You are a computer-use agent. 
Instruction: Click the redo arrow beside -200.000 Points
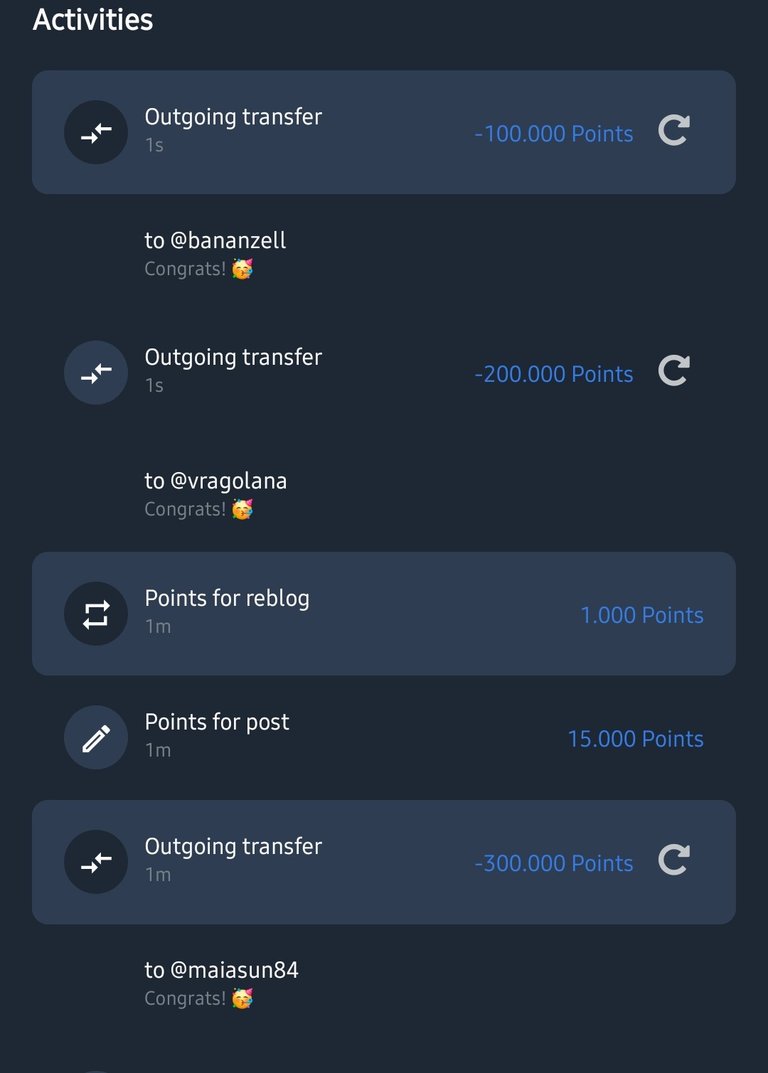674,371
